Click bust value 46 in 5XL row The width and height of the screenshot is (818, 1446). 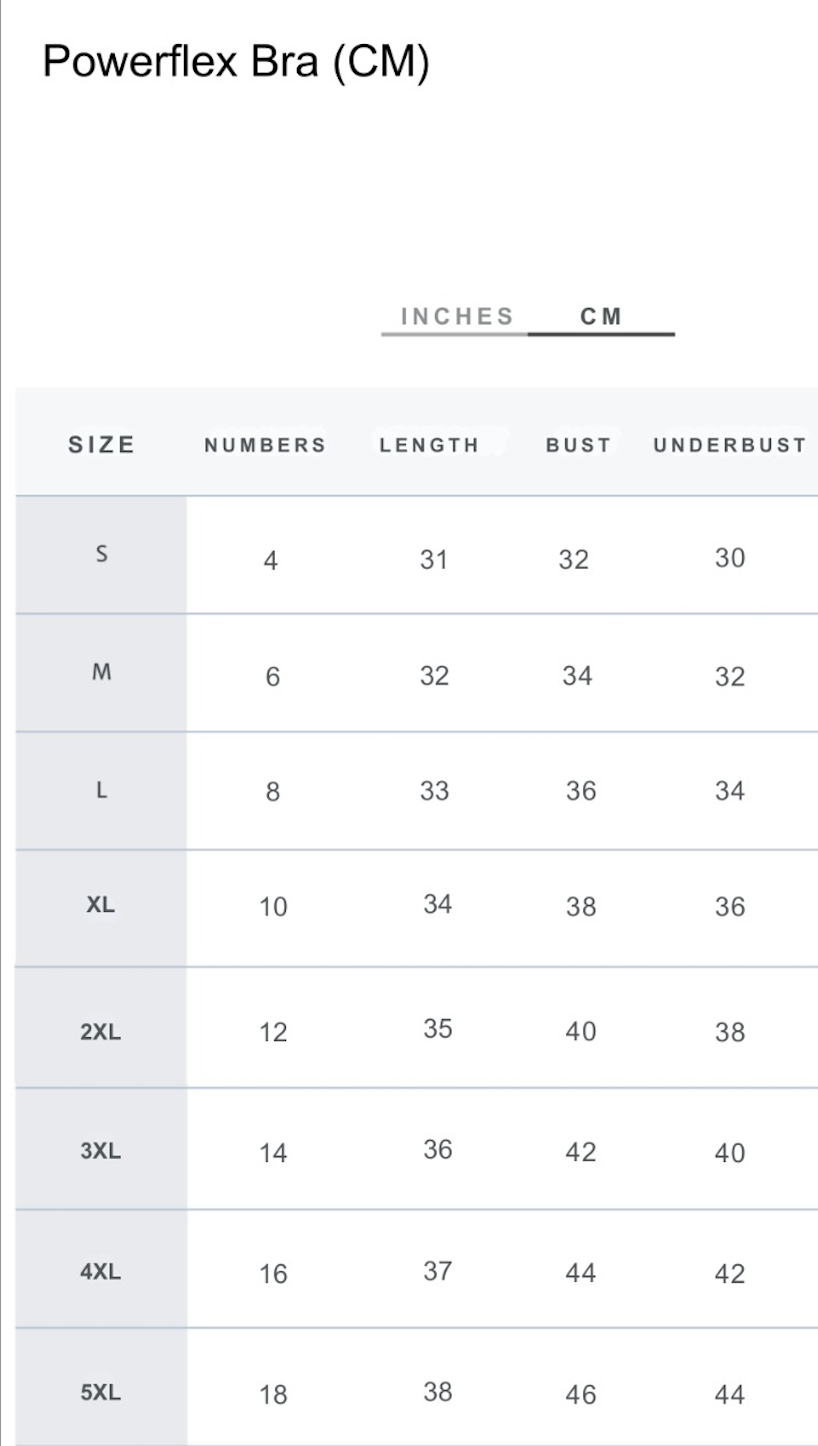point(580,1394)
